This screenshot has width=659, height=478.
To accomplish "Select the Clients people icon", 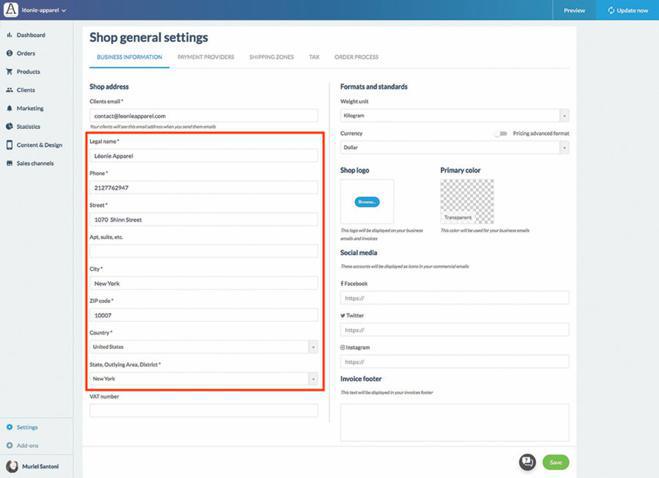I will click(9, 90).
